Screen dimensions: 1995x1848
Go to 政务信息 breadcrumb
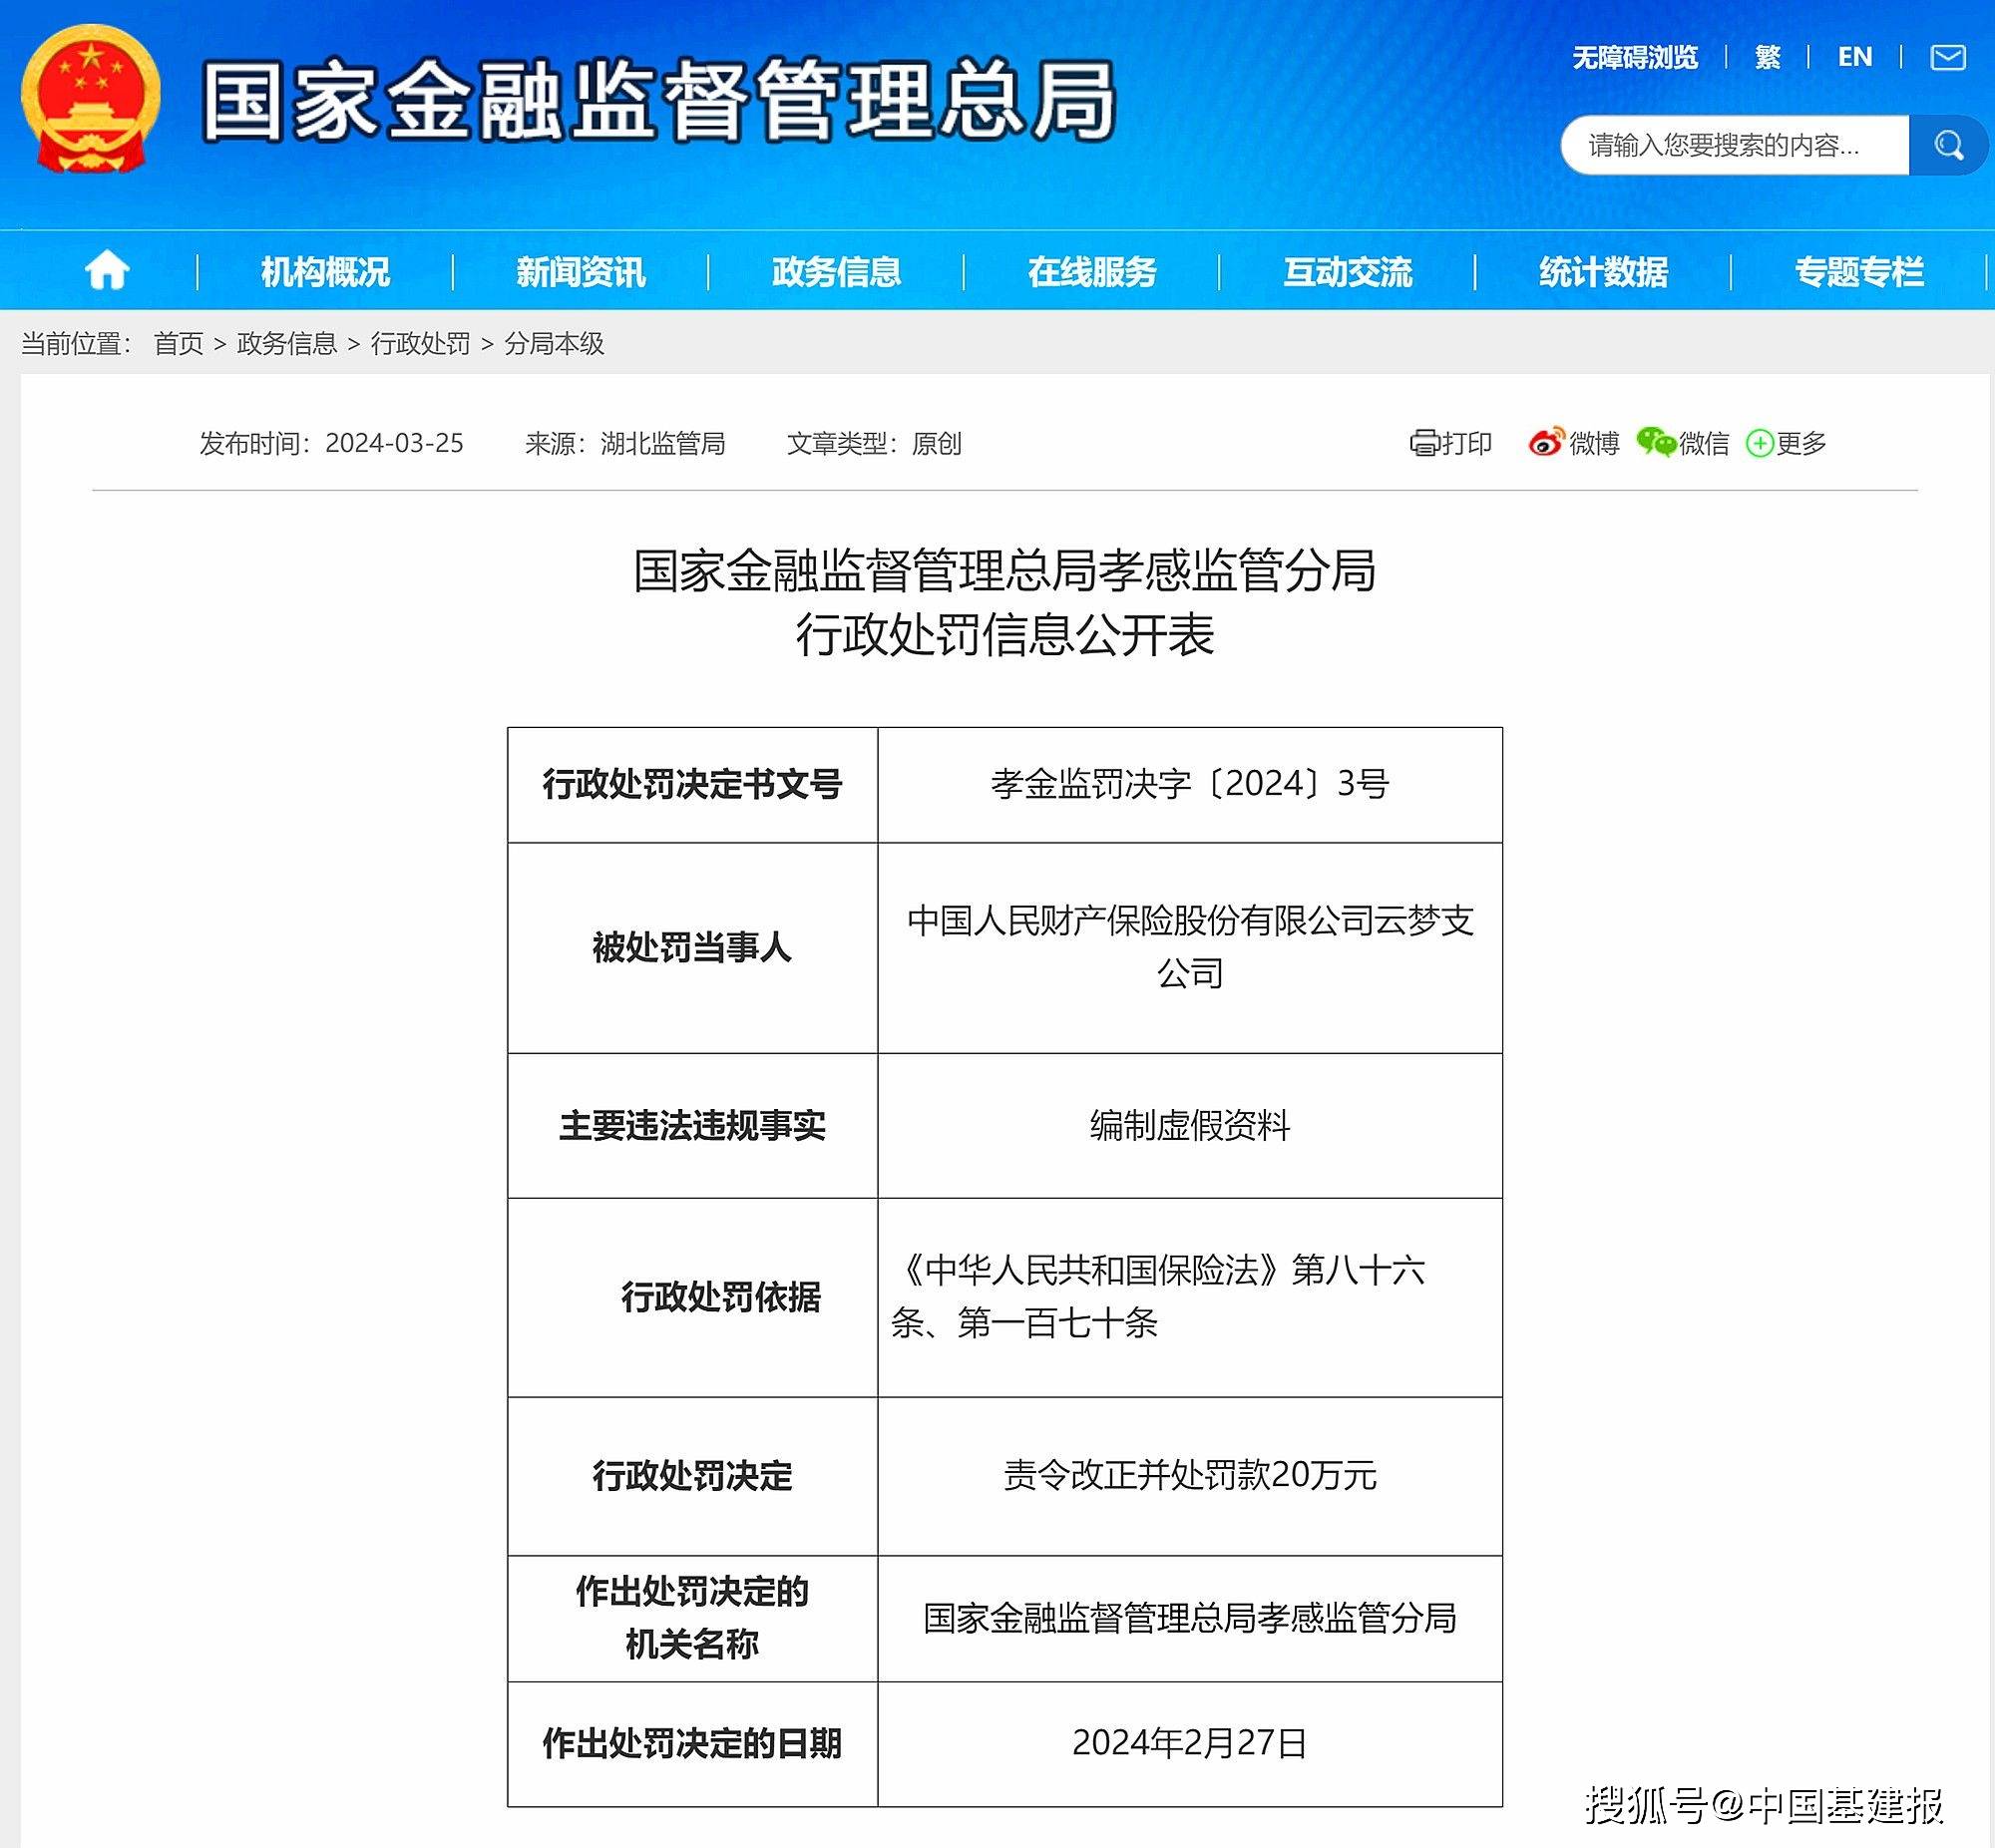[x=287, y=344]
